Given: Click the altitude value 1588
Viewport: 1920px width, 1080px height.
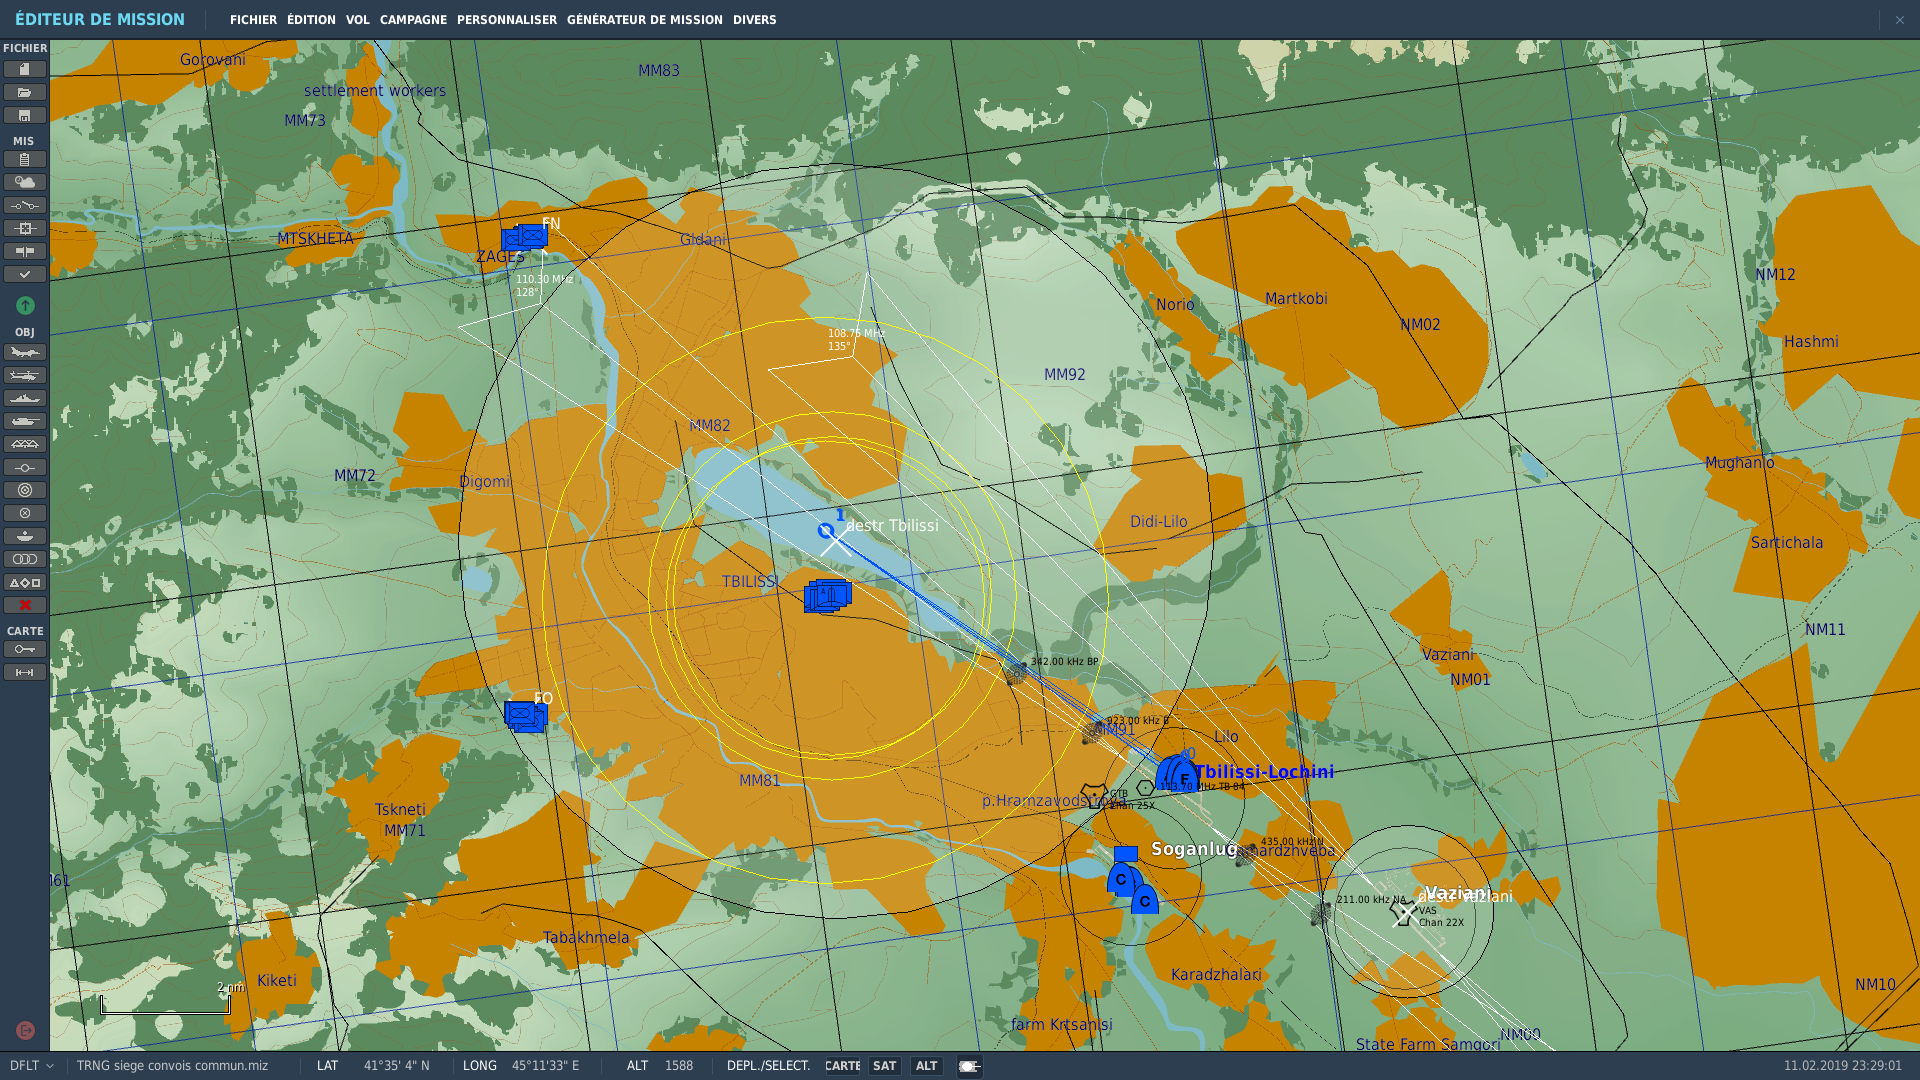Looking at the screenshot, I should (x=679, y=1066).
